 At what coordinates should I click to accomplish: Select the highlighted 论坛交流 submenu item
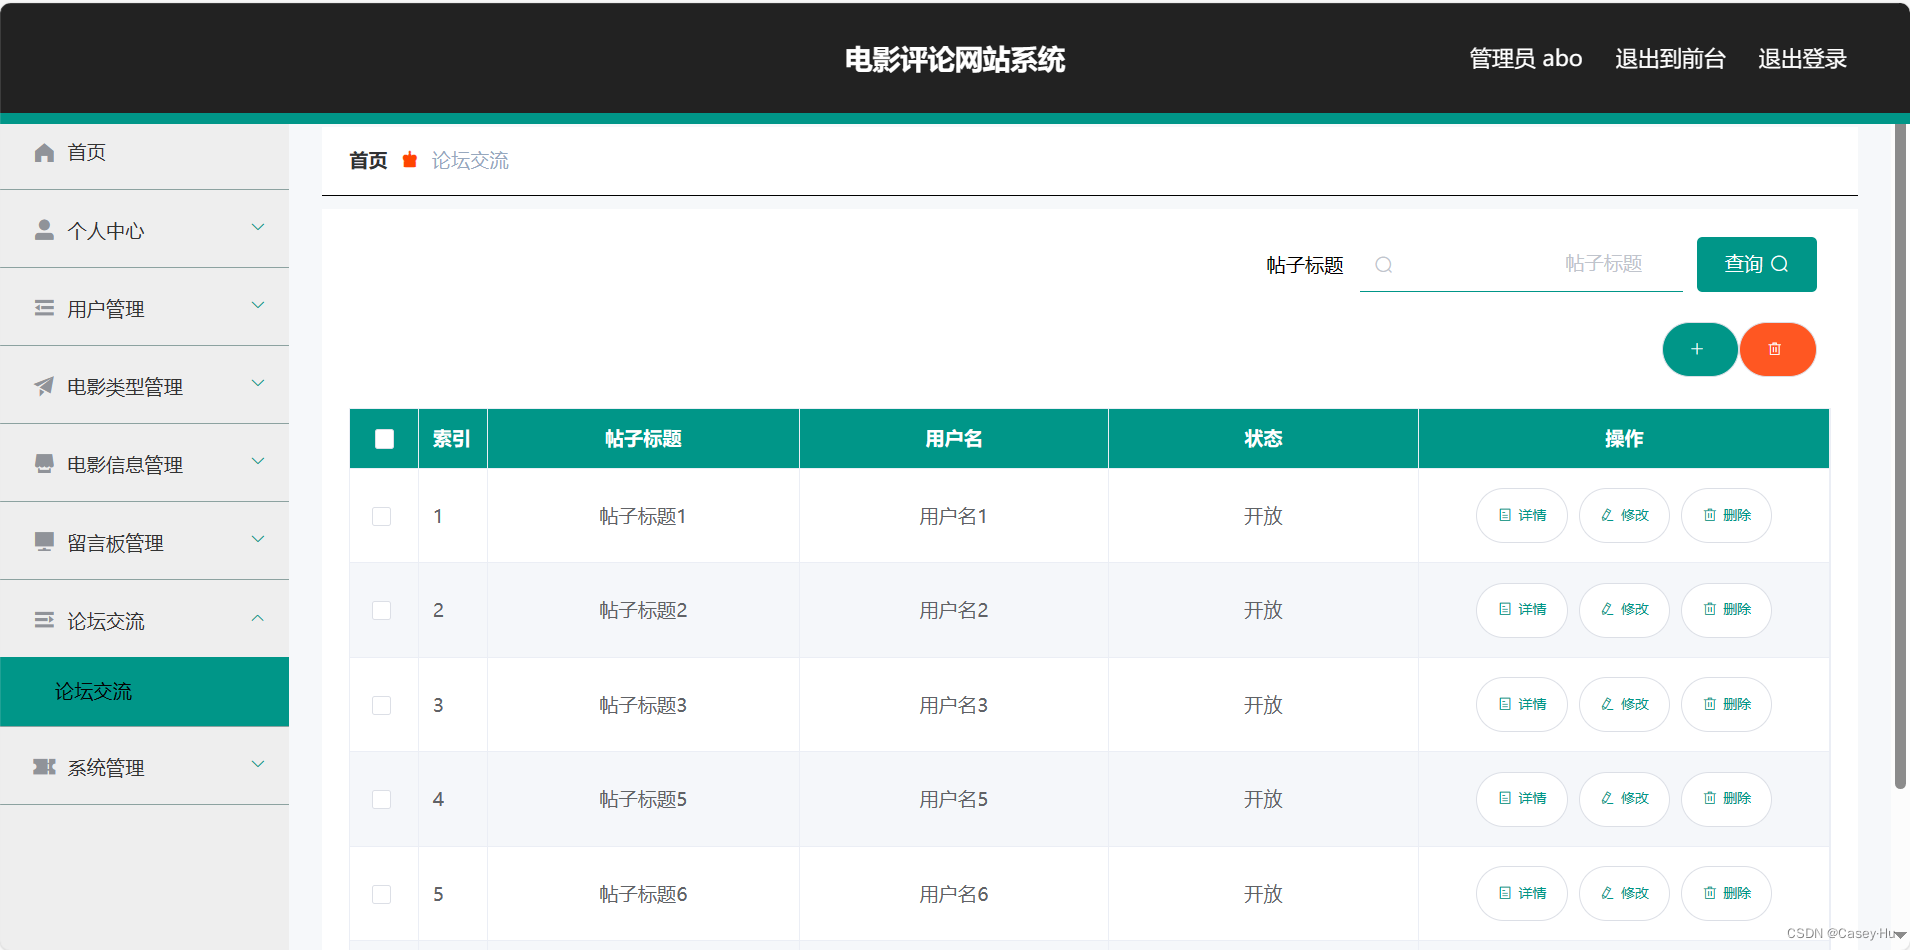click(x=144, y=692)
